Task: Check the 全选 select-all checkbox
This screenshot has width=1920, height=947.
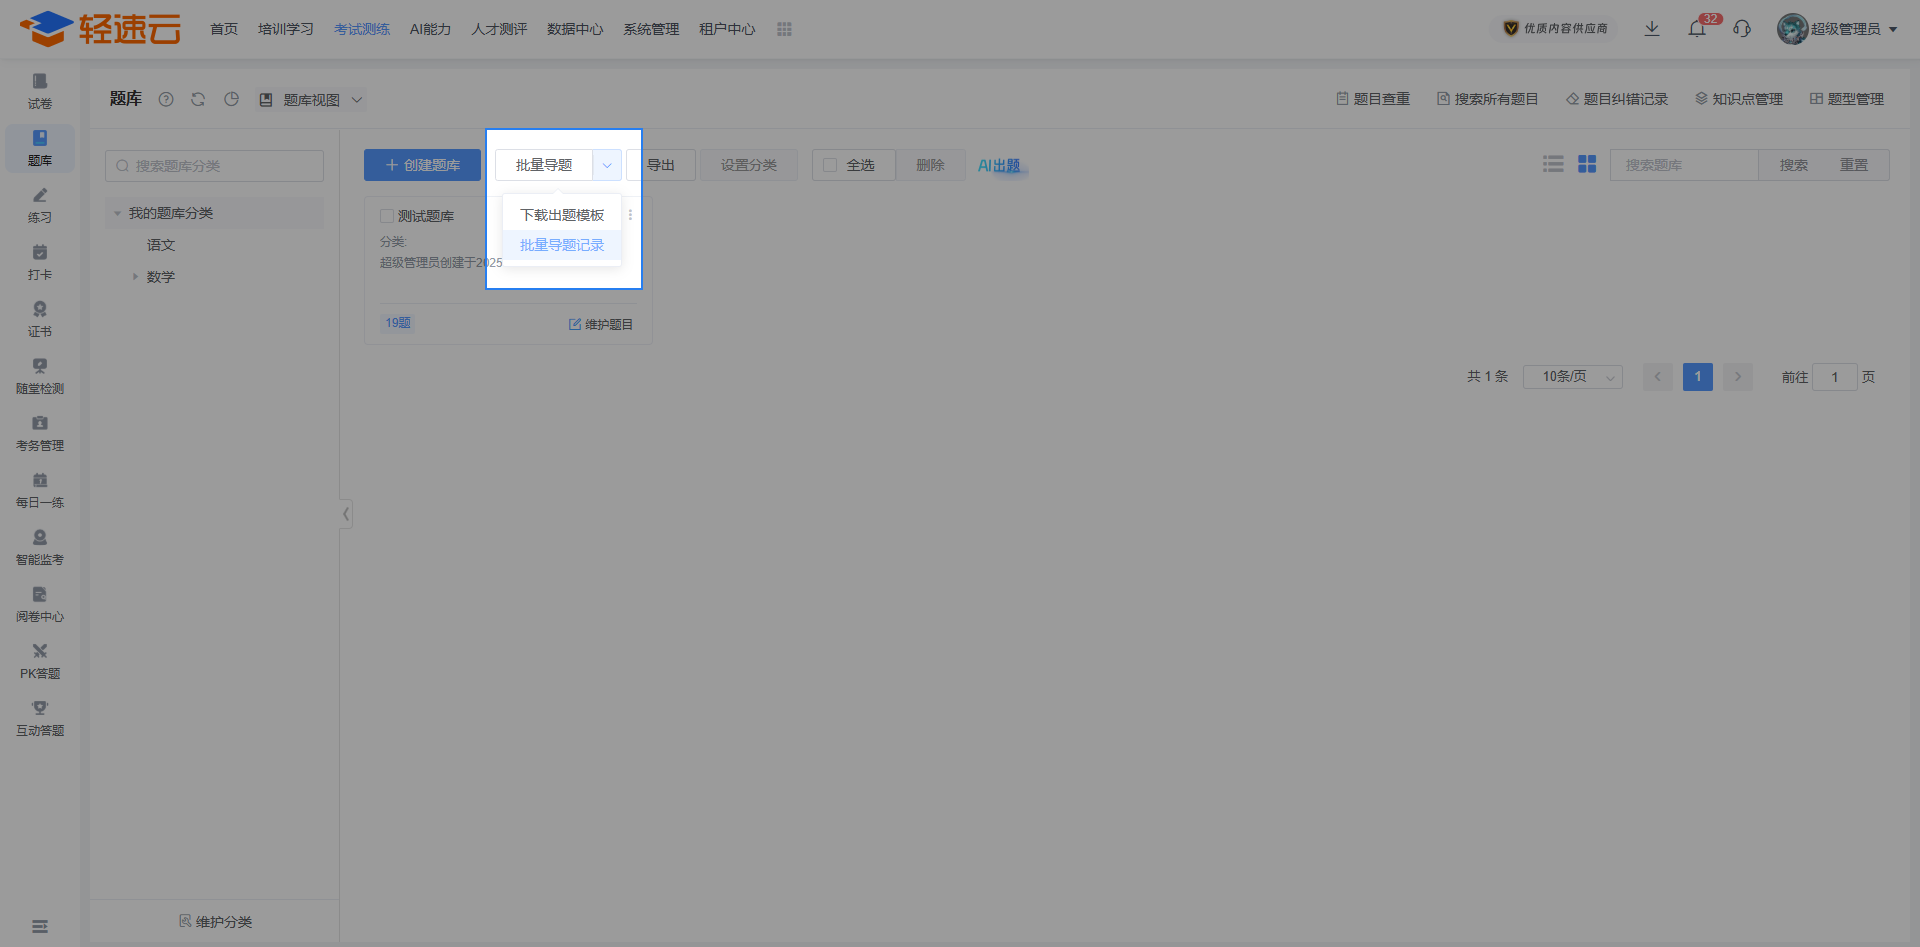Action: [830, 165]
